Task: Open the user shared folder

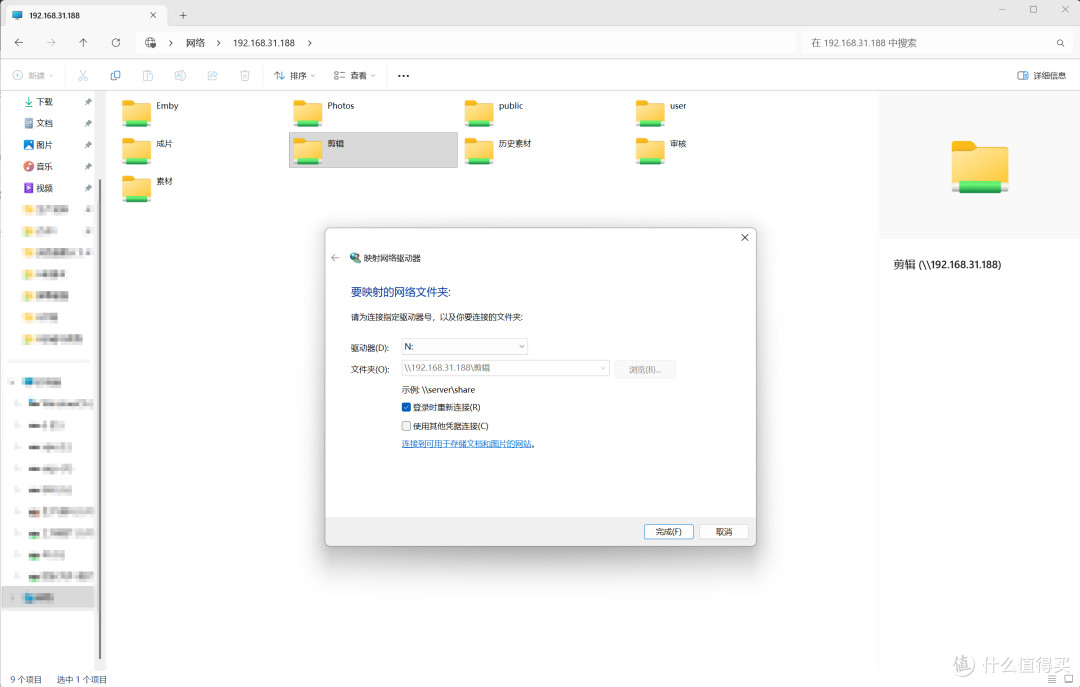Action: click(x=661, y=113)
